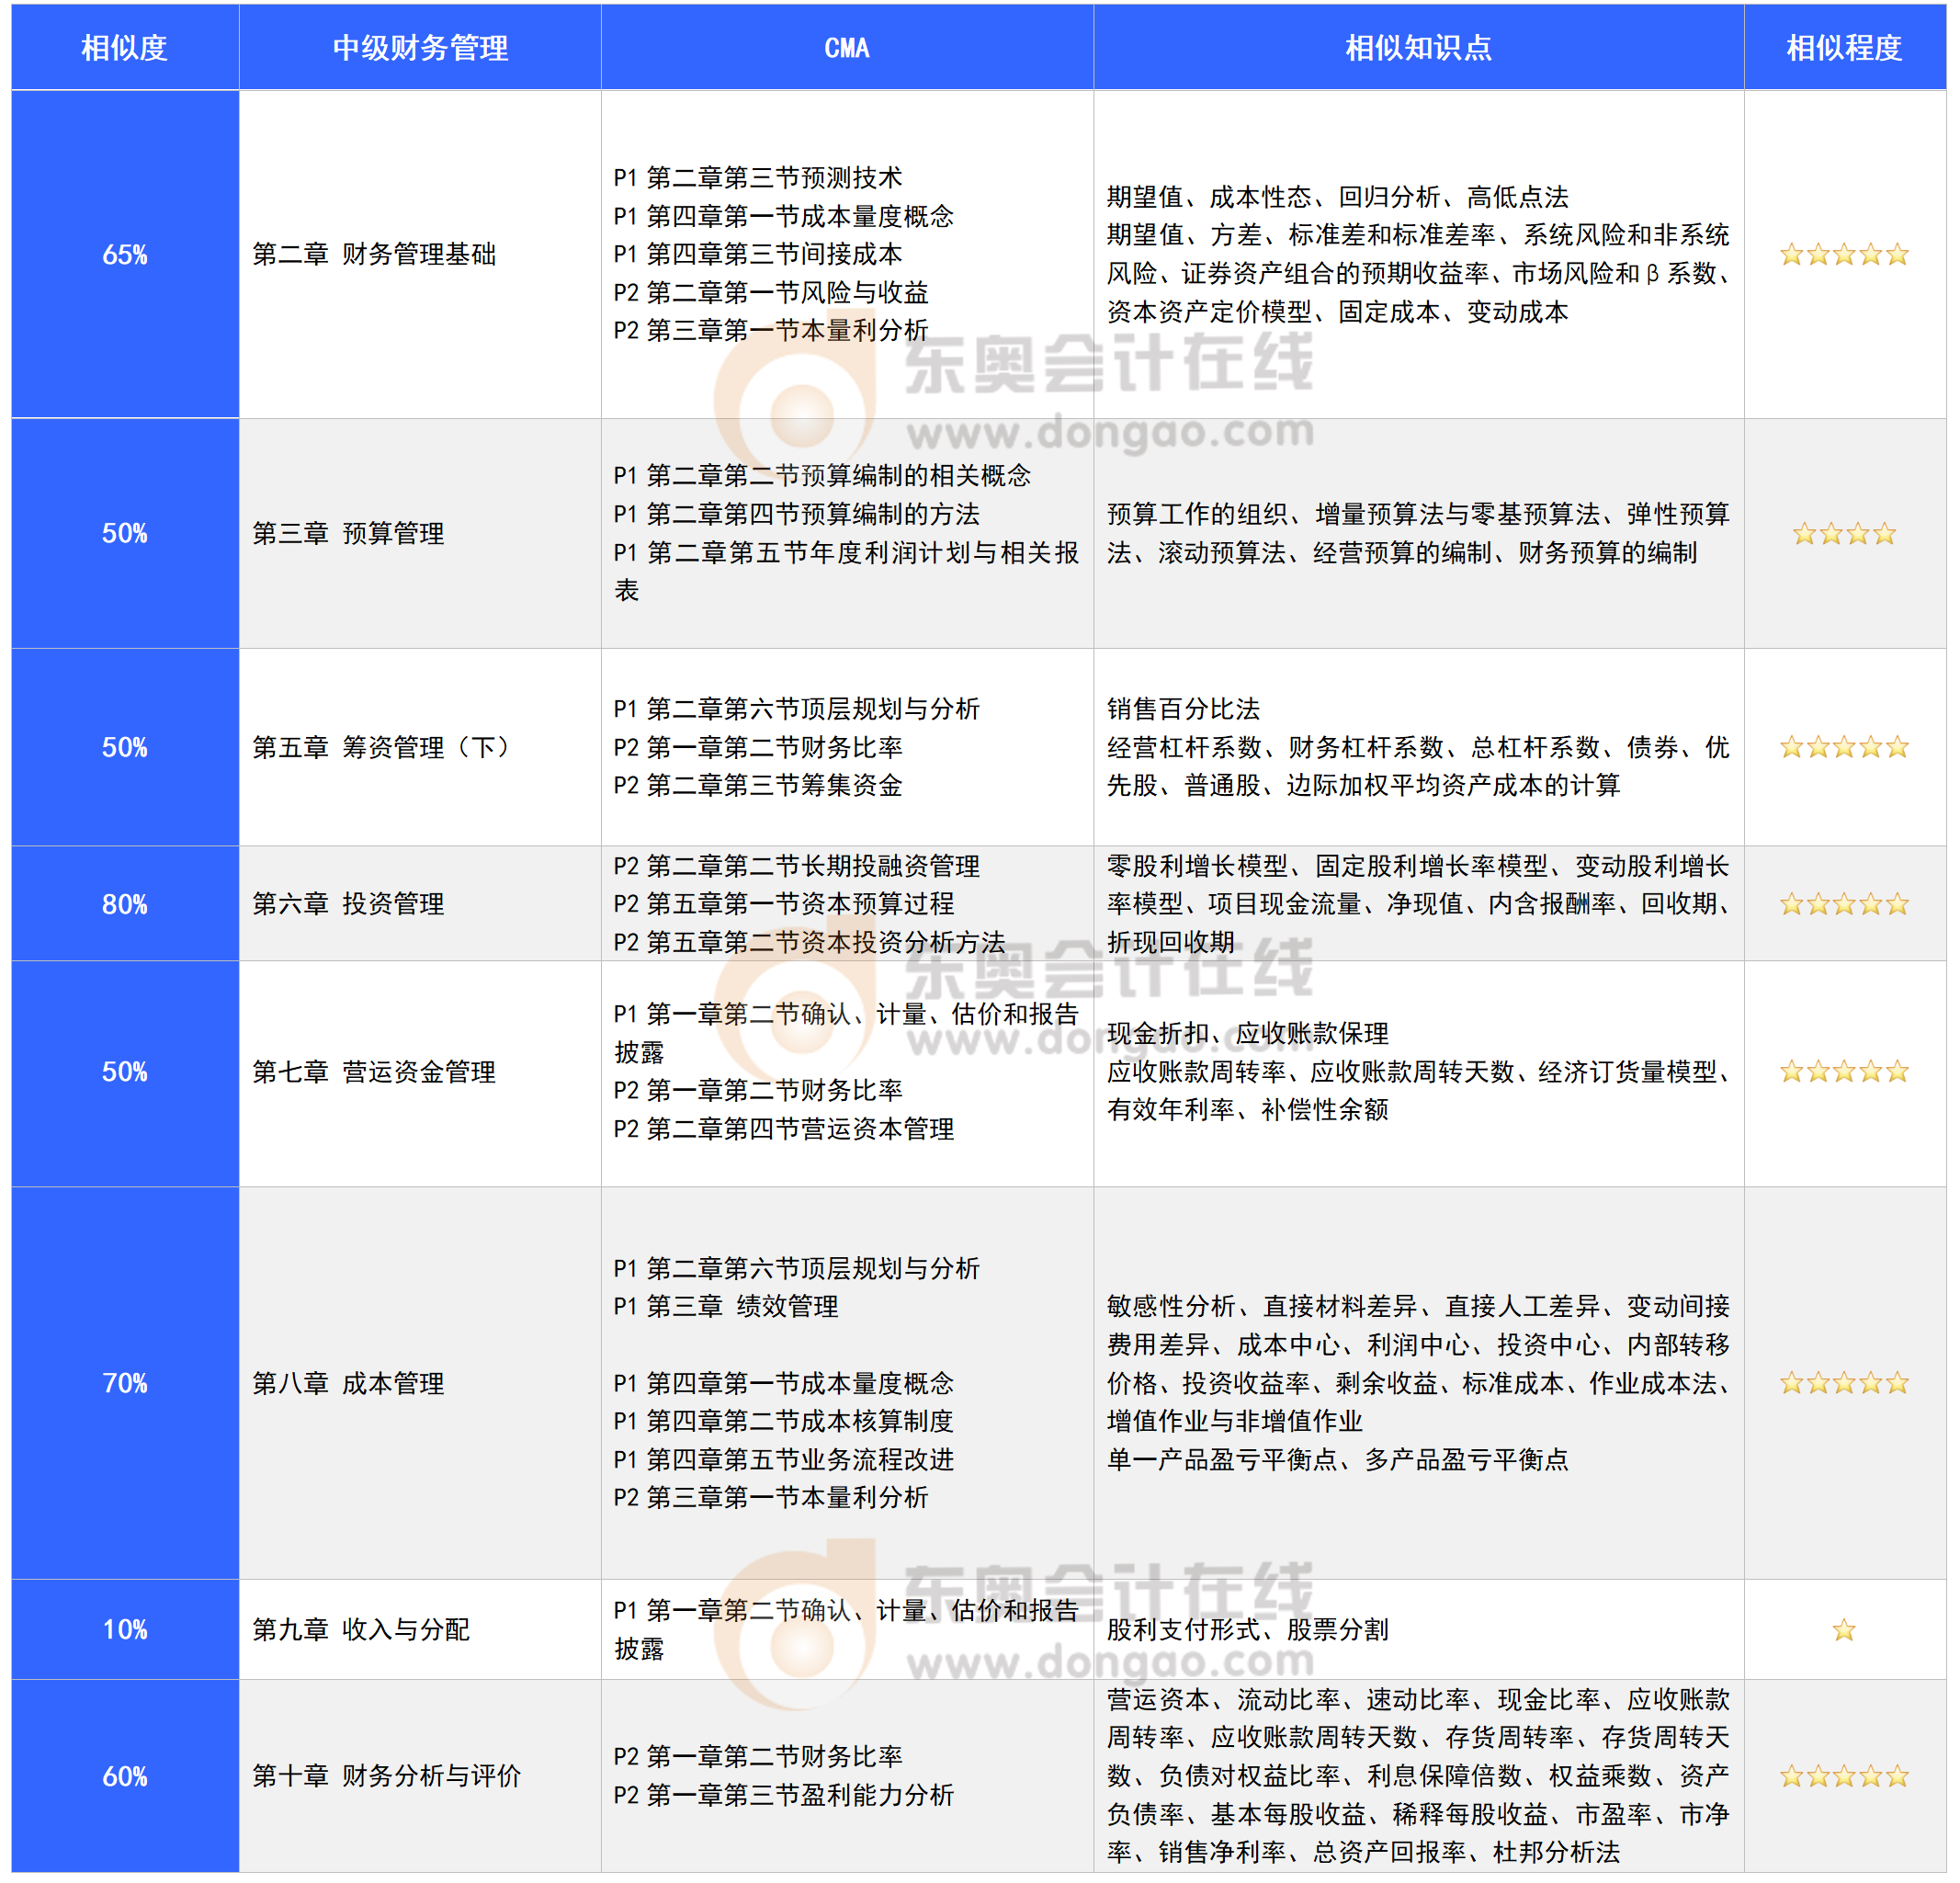Select the 相似知识点 column header
1960x1883 pixels.
click(1418, 48)
